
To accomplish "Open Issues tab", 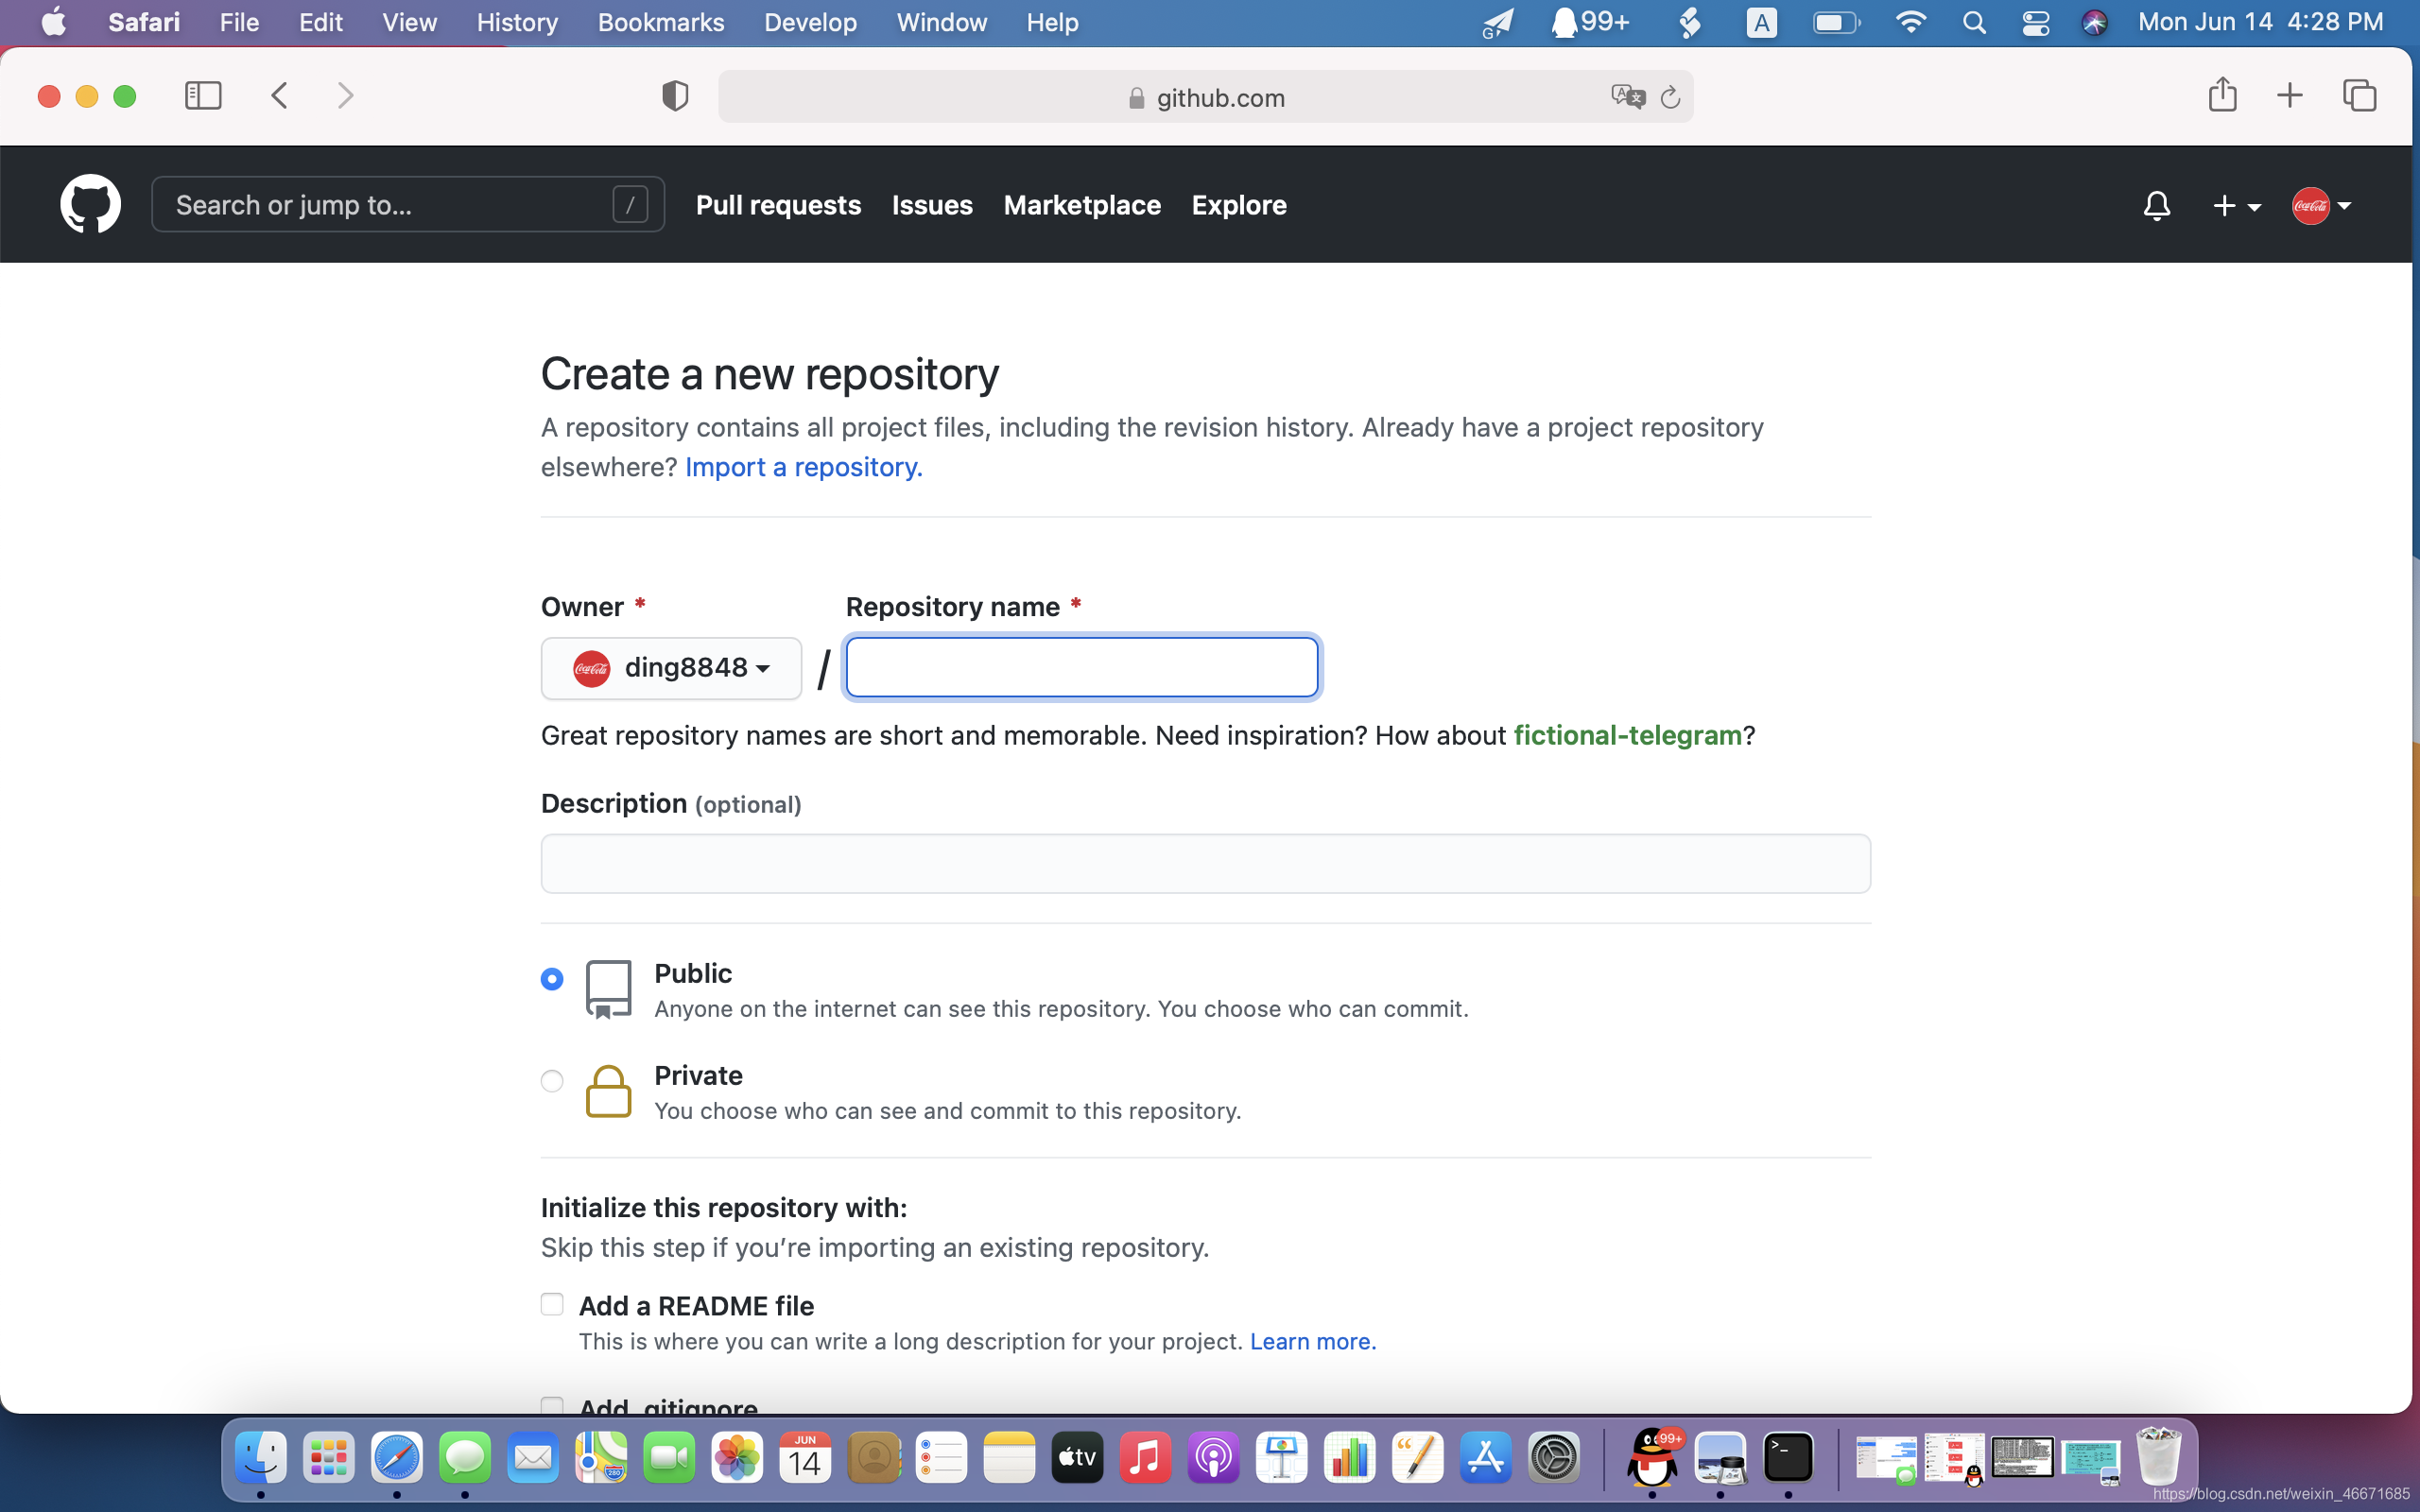I will [x=930, y=204].
